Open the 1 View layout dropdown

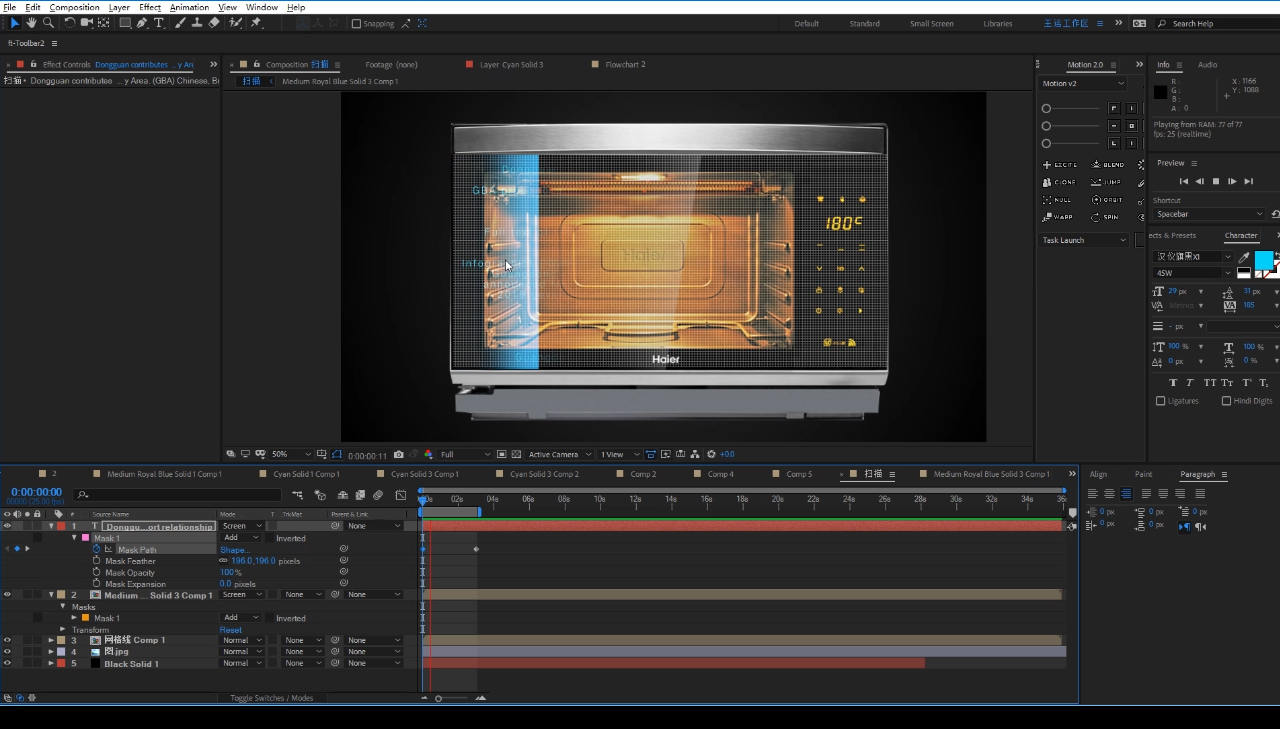click(x=618, y=454)
